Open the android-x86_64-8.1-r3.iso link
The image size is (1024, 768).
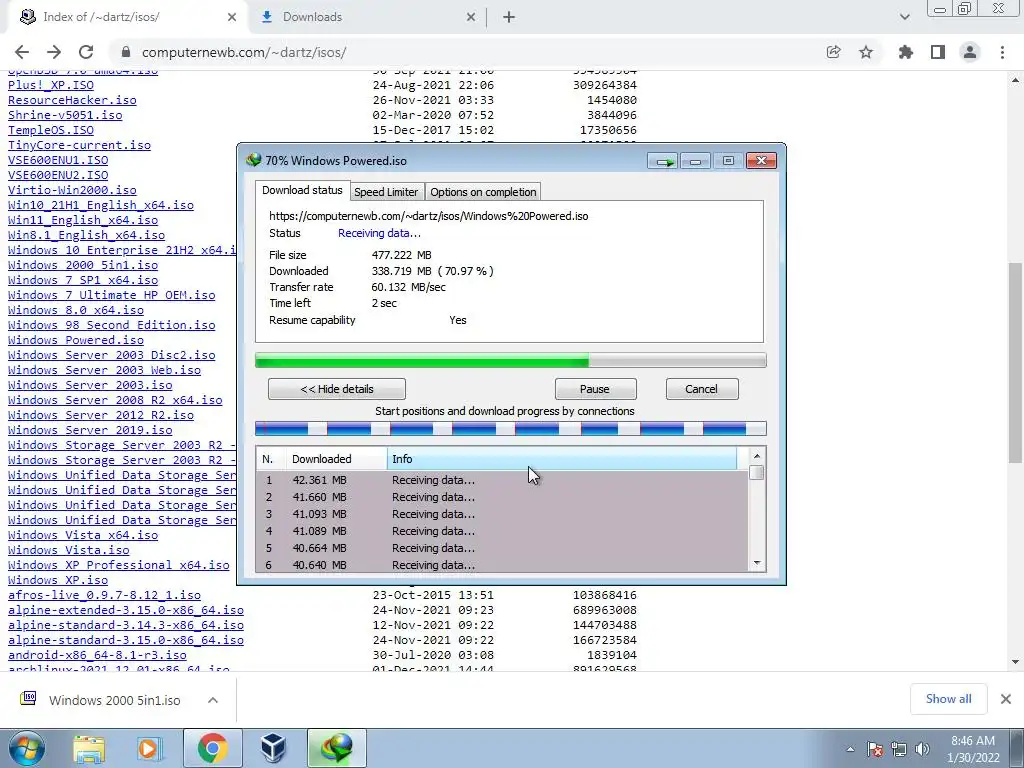point(97,655)
